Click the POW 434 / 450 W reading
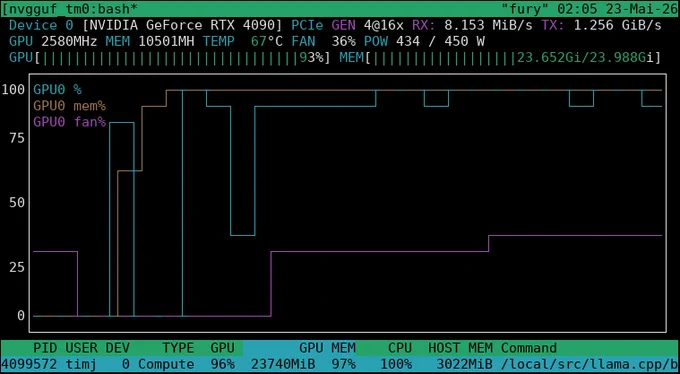 (x=424, y=42)
